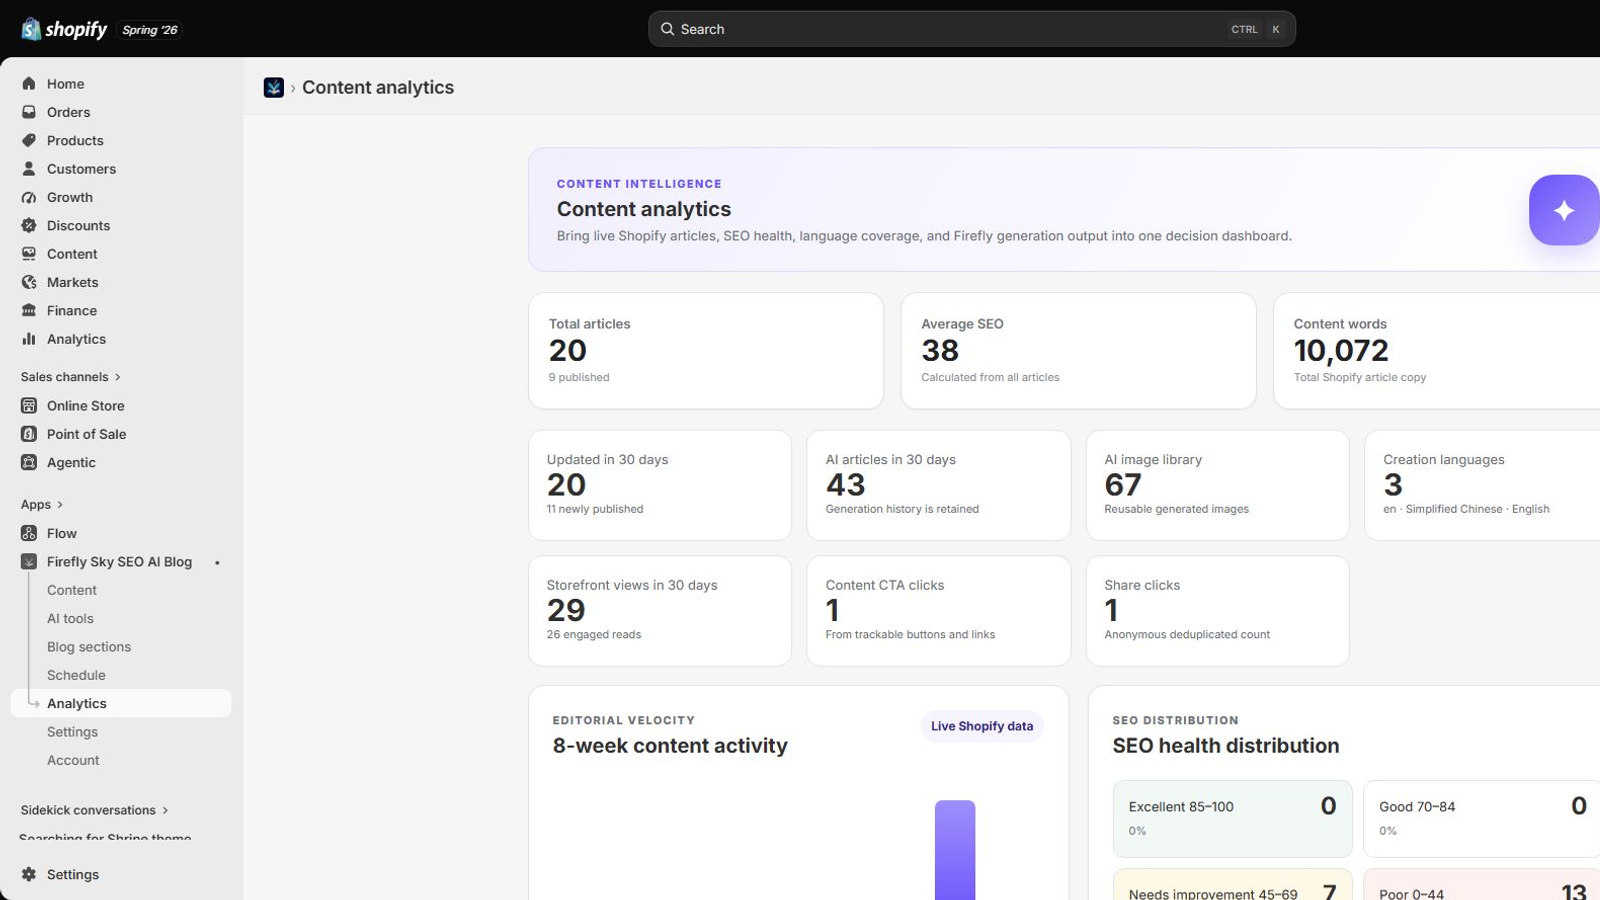Click the Content analytics breadcrumb title
Image resolution: width=1600 pixels, height=900 pixels.
click(378, 87)
